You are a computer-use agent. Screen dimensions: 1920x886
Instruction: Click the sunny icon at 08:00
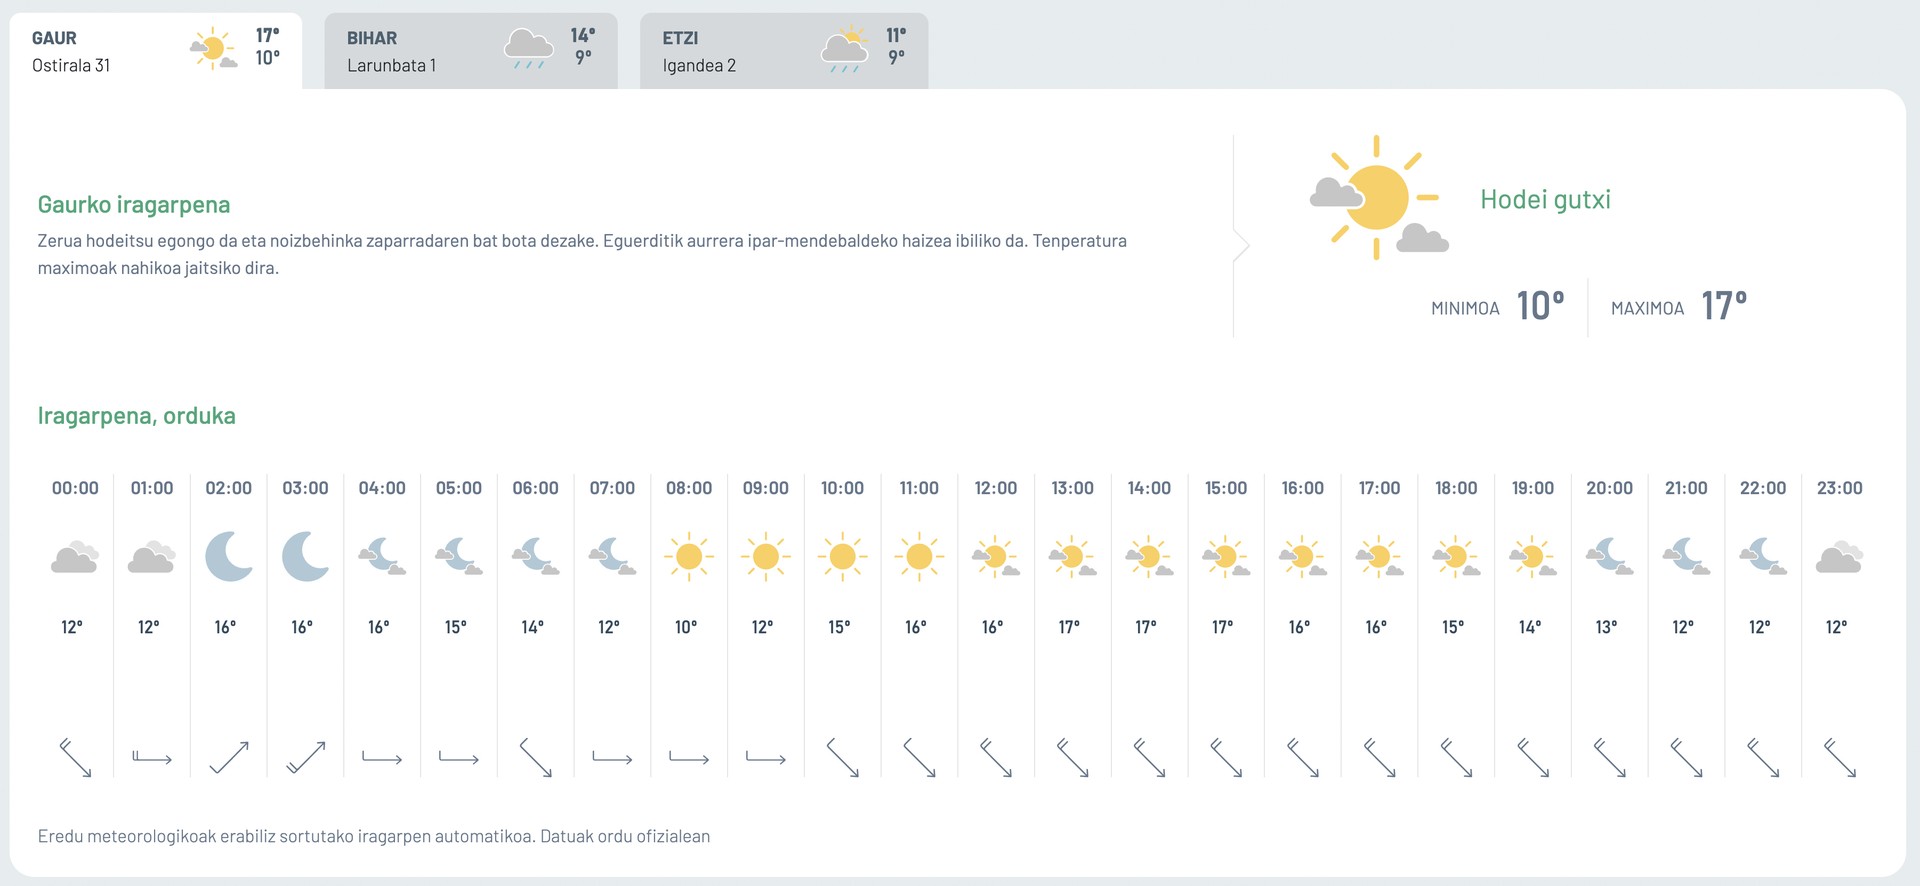pos(689,556)
